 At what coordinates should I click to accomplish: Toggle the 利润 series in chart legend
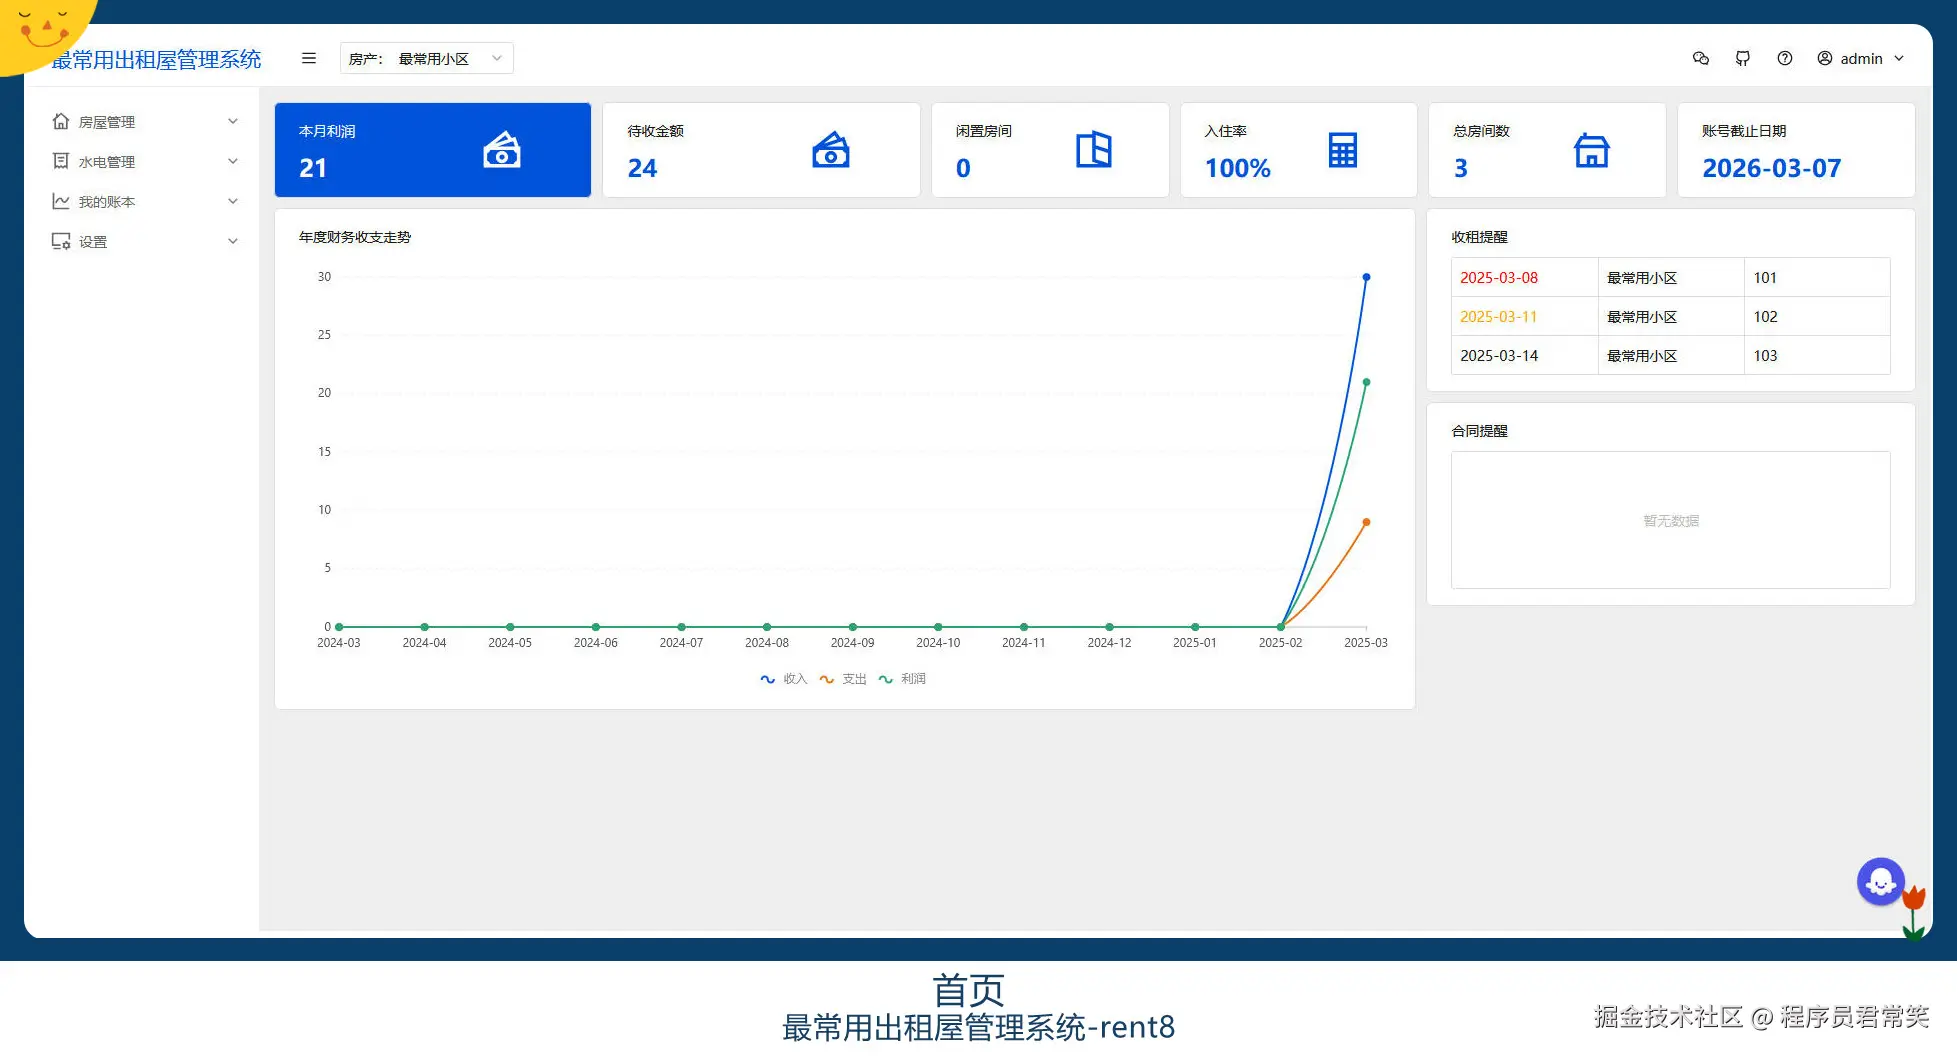(x=902, y=679)
